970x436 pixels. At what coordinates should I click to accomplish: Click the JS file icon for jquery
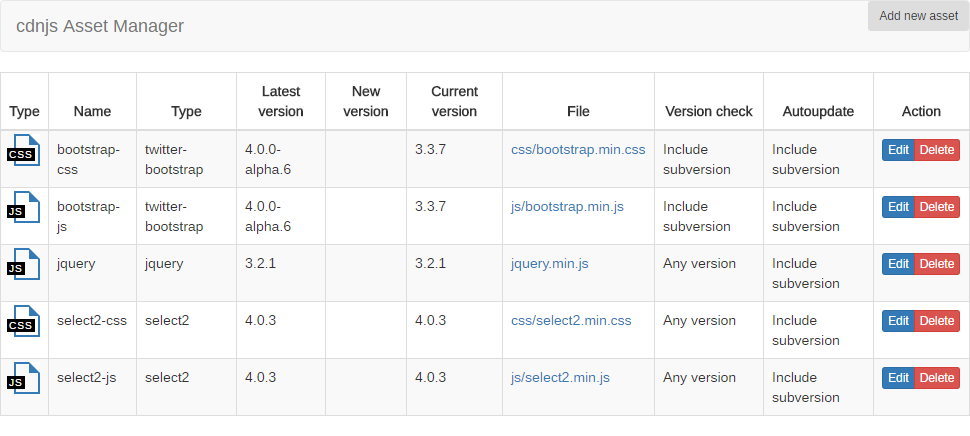point(23,266)
